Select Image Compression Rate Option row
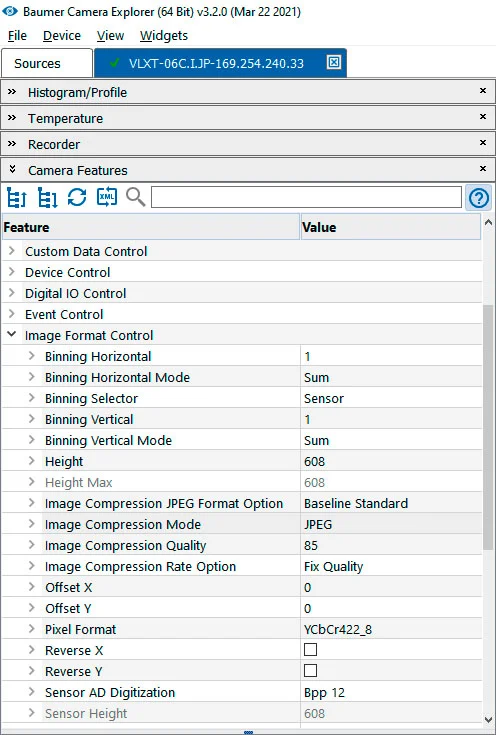 point(242,566)
